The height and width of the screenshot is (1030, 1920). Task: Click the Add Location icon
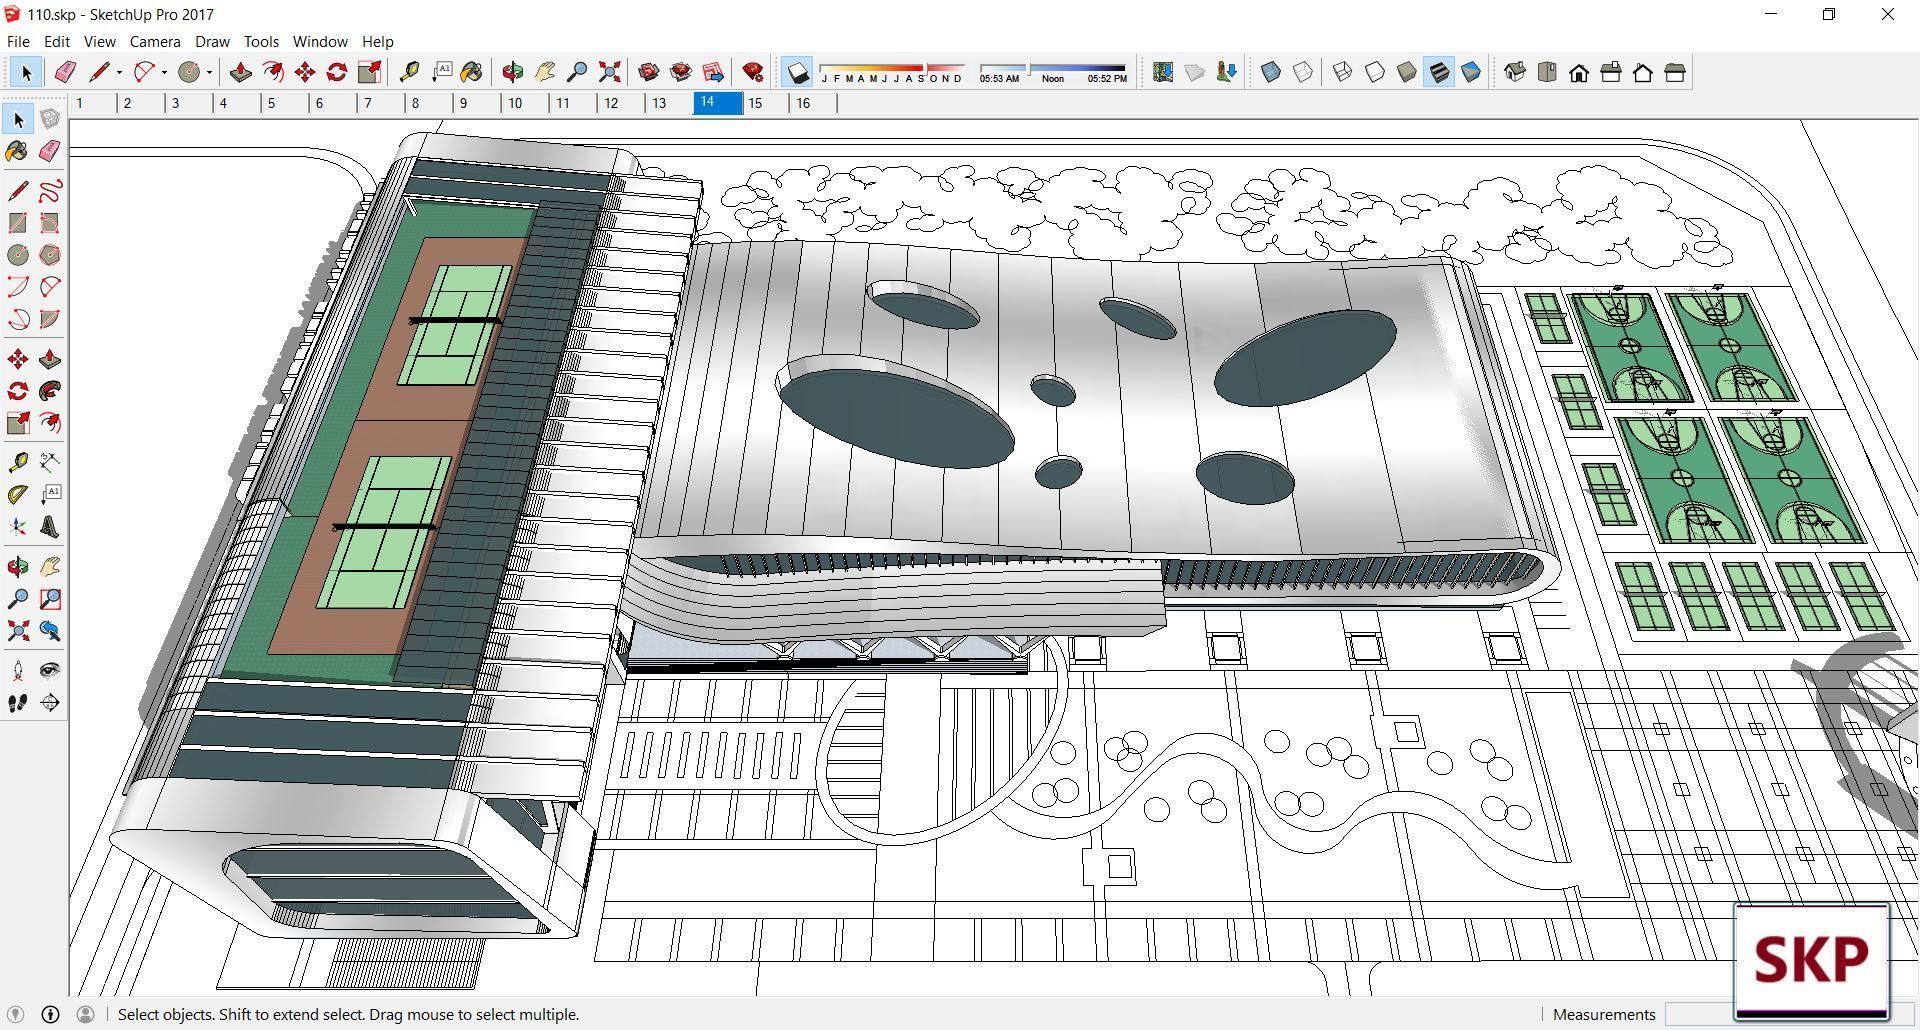[x=1163, y=72]
